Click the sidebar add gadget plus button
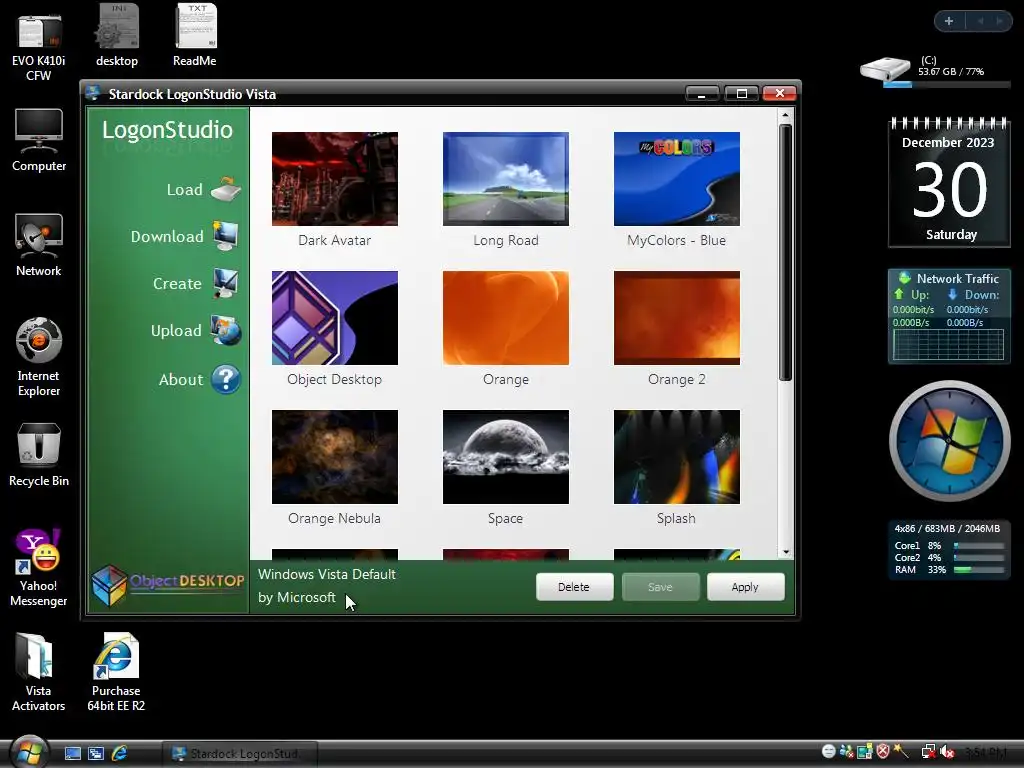The height and width of the screenshot is (768, 1024). click(949, 21)
